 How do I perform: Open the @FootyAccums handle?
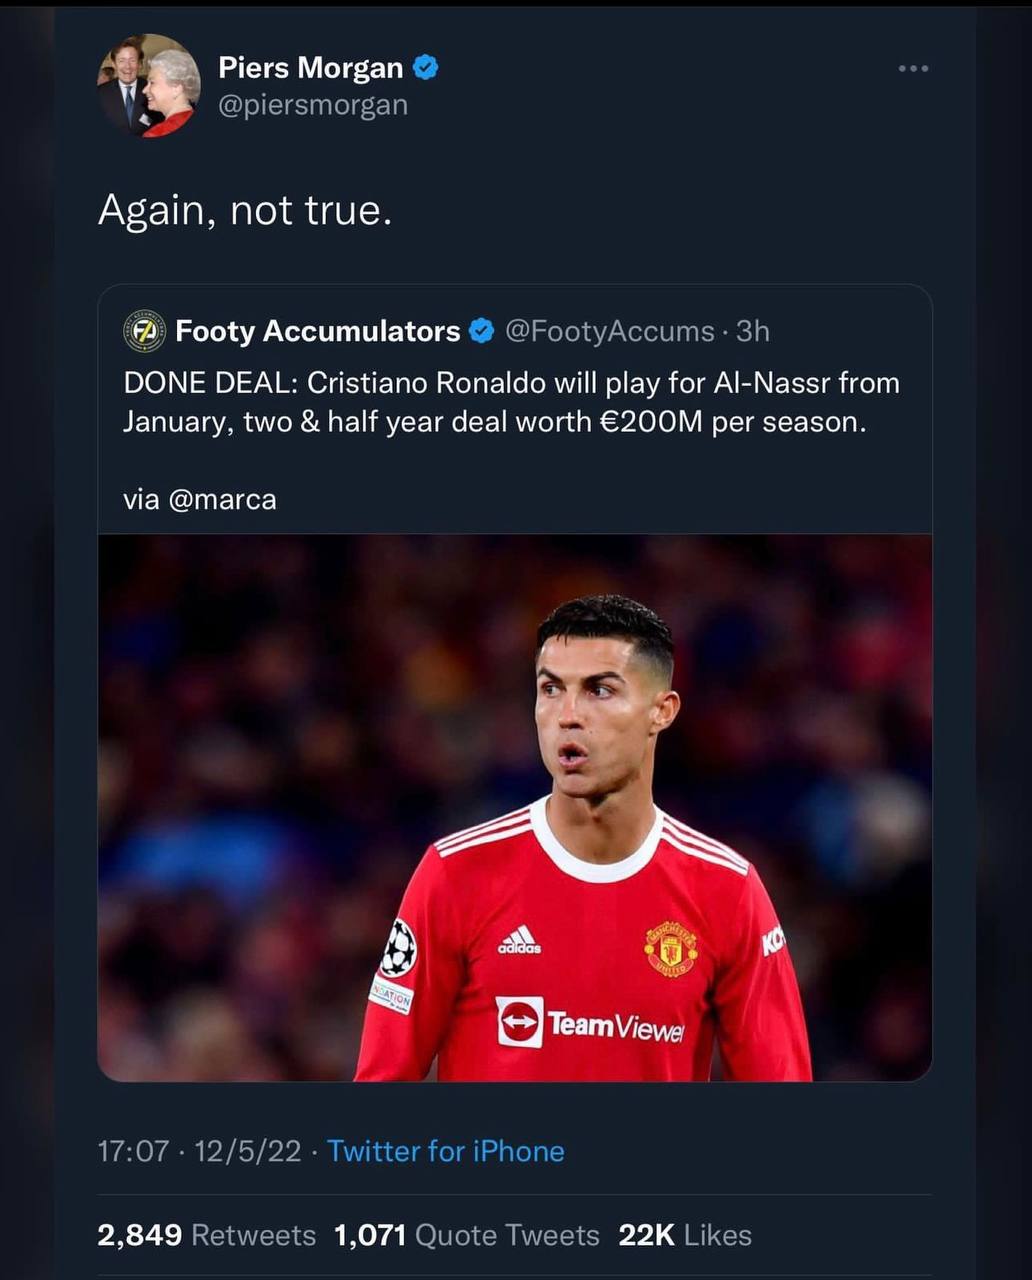click(x=610, y=331)
